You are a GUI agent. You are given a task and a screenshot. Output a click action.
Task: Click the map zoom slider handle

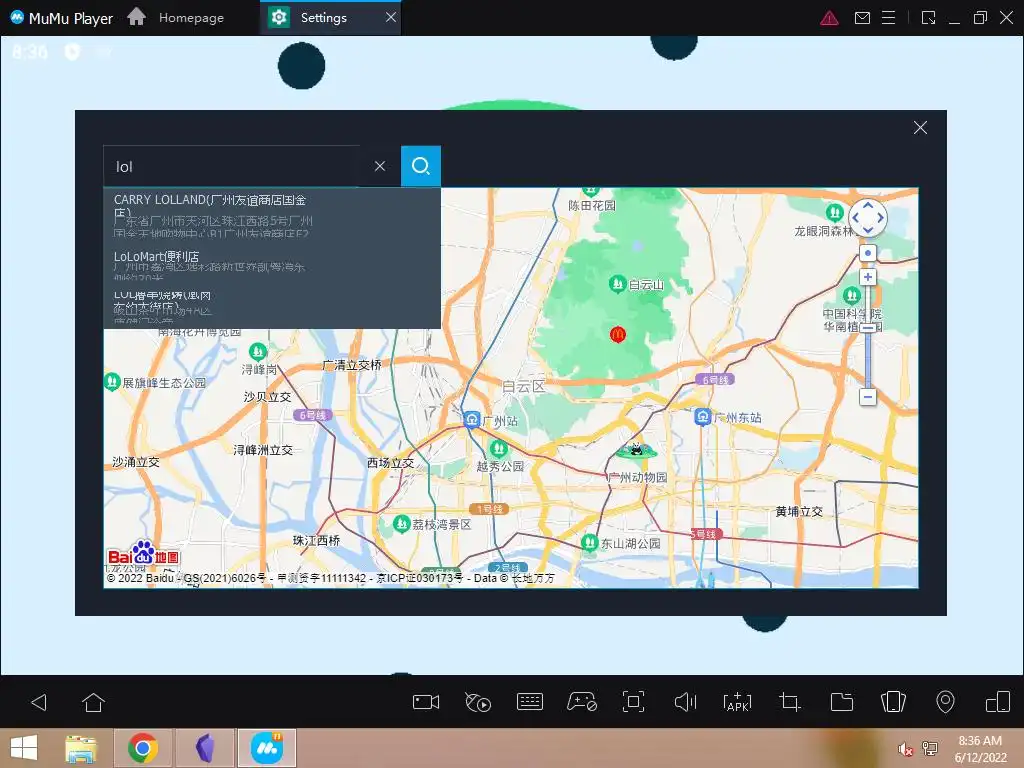867,328
